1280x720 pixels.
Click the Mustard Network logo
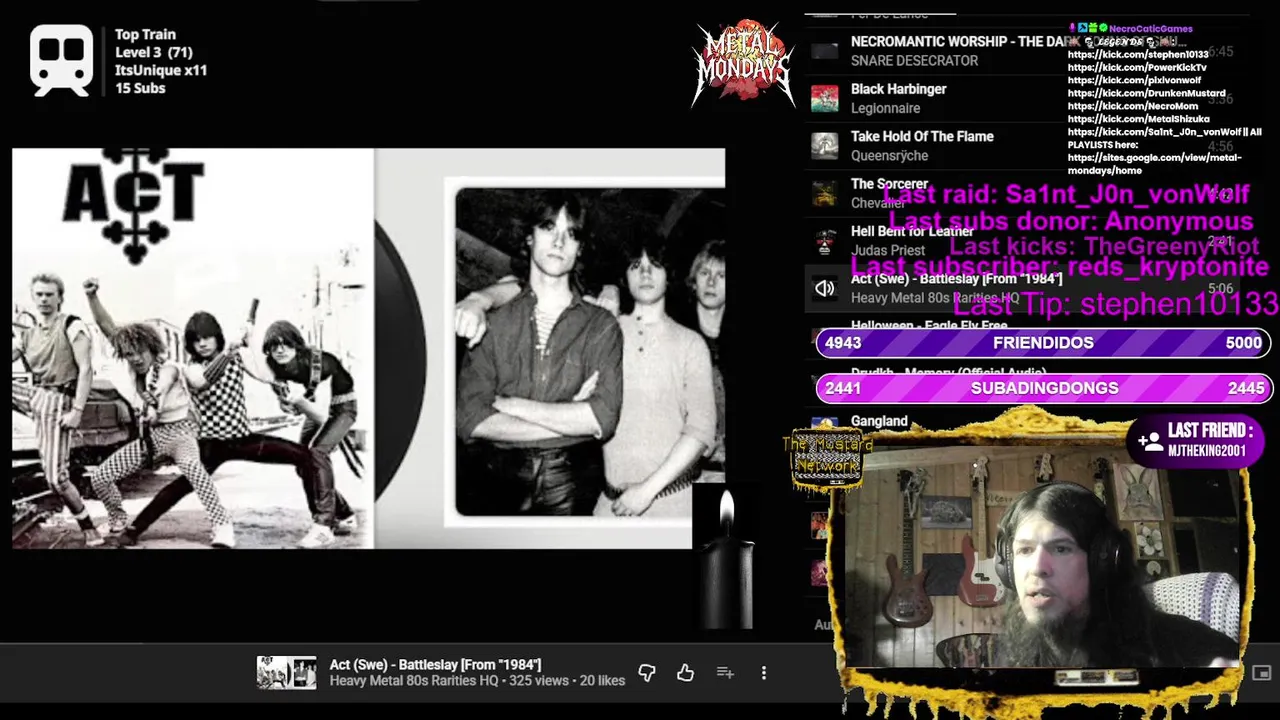(x=826, y=460)
